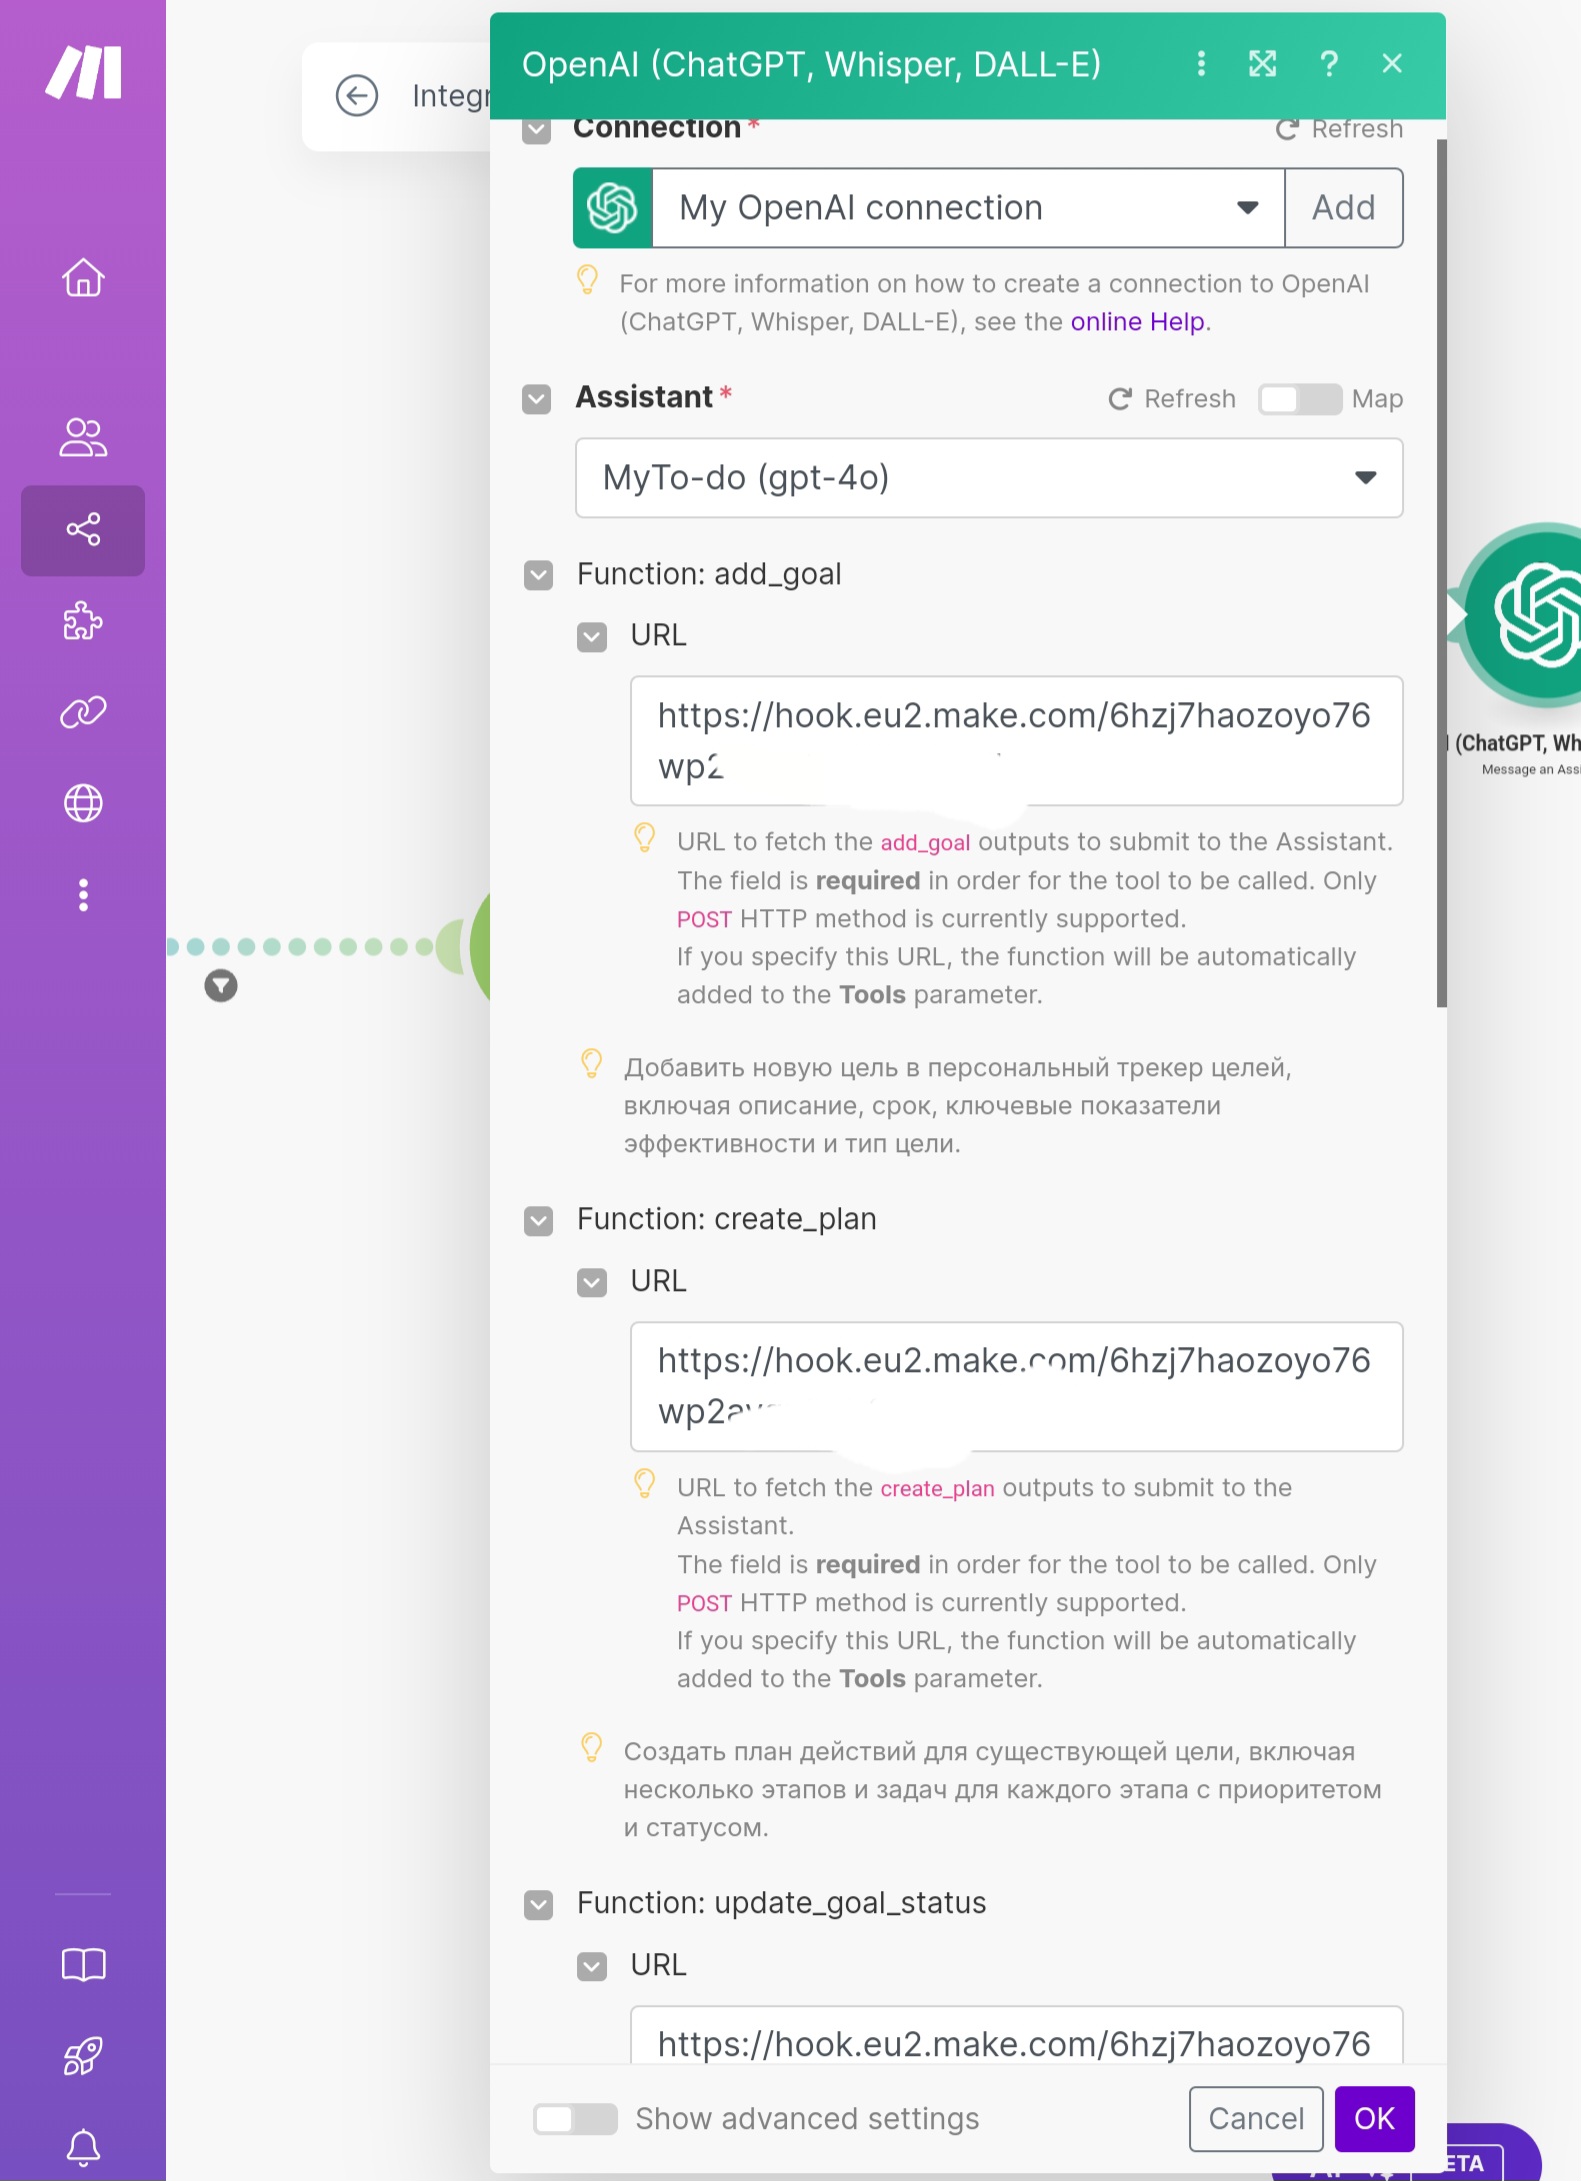Open the MyTo-do (gpt-4o) assistant dropdown
Screen dimensions: 1581x2181
tap(989, 478)
